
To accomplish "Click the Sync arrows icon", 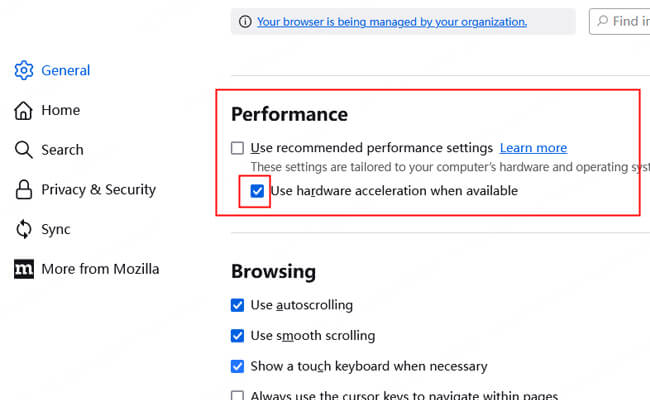I will (x=24, y=229).
